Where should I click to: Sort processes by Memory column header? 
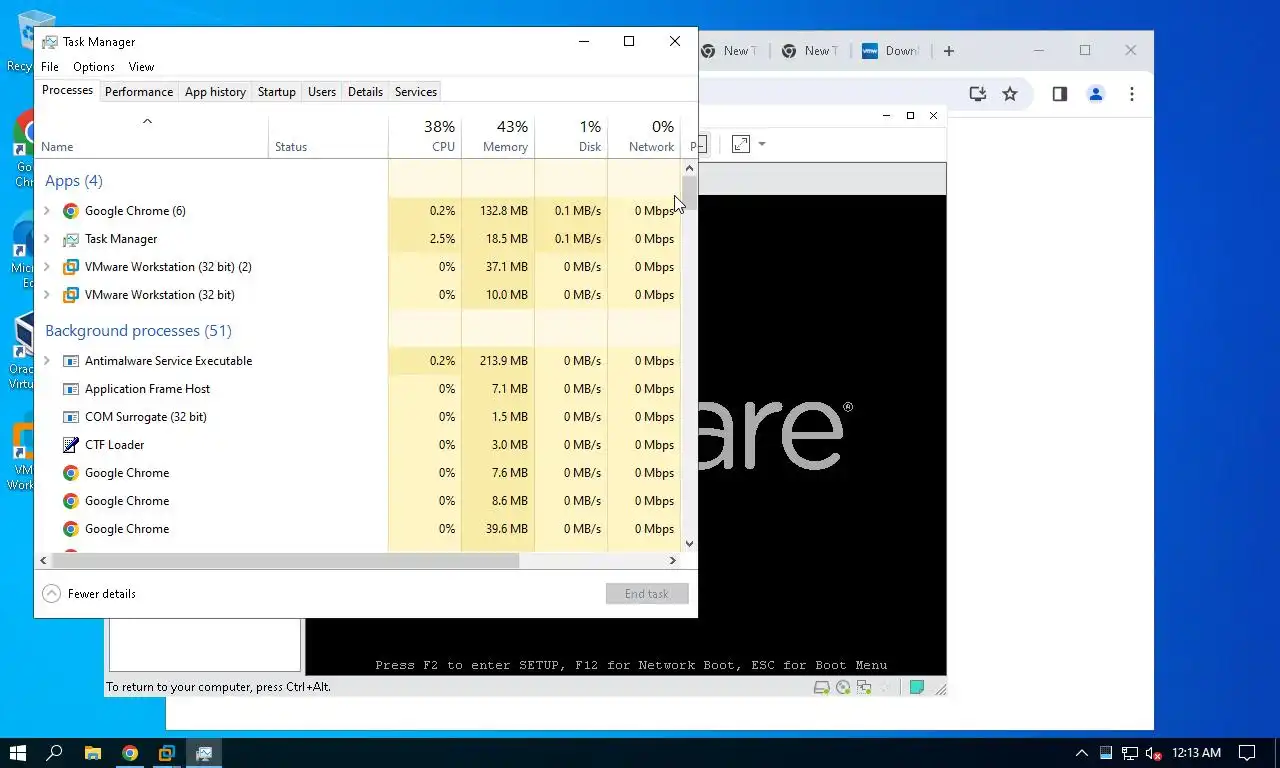point(498,136)
